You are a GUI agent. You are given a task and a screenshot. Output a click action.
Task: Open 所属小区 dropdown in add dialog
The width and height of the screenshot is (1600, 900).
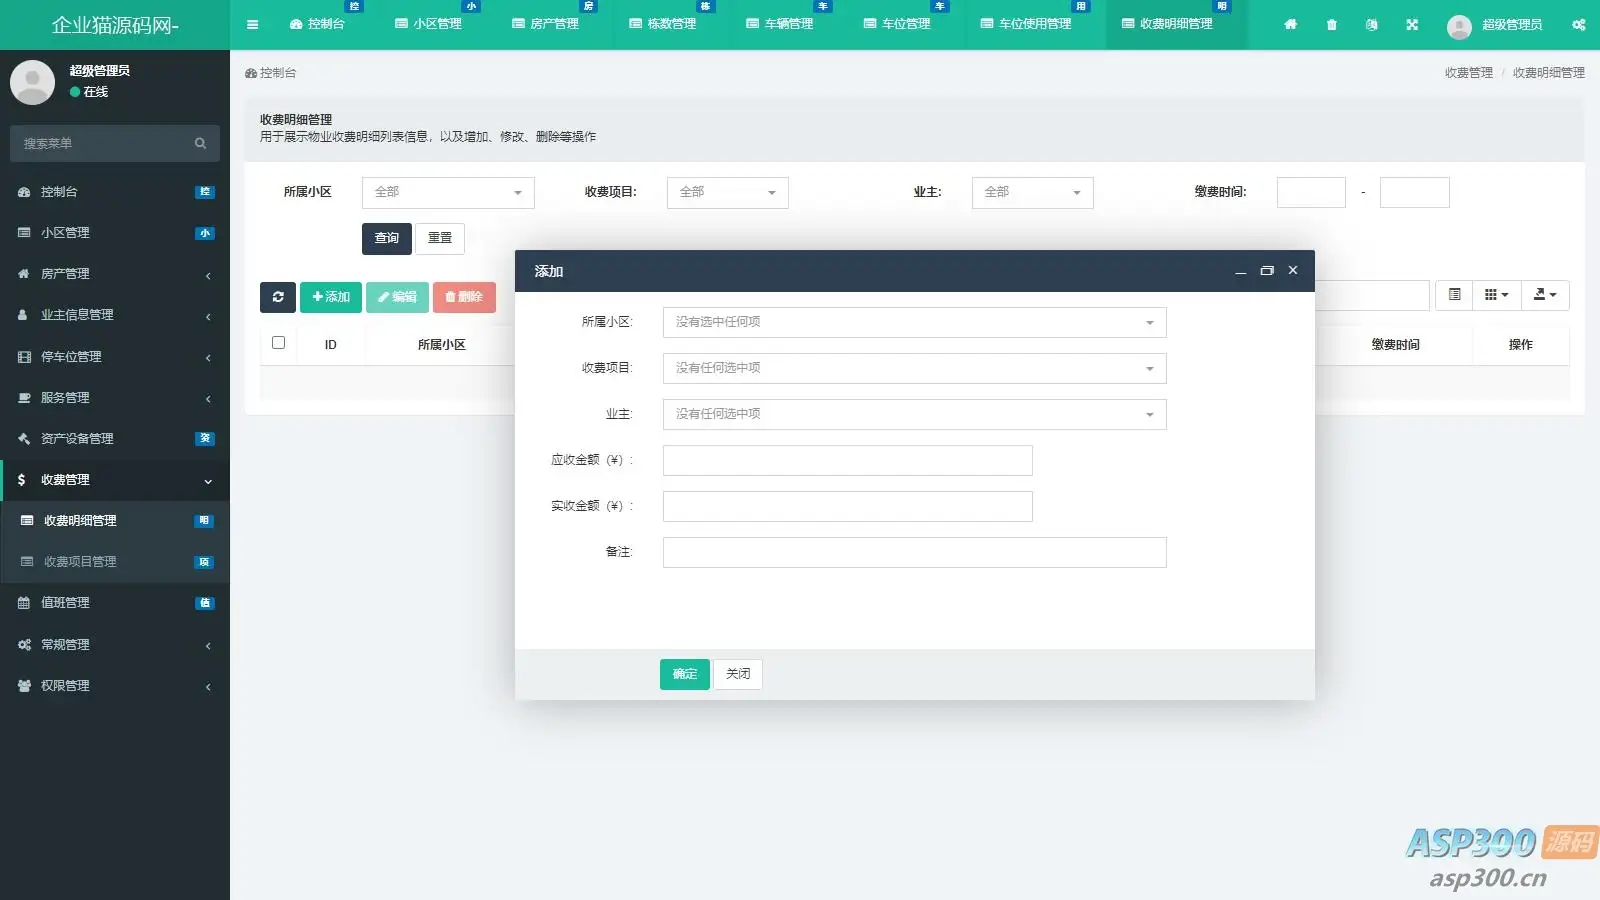[914, 322]
